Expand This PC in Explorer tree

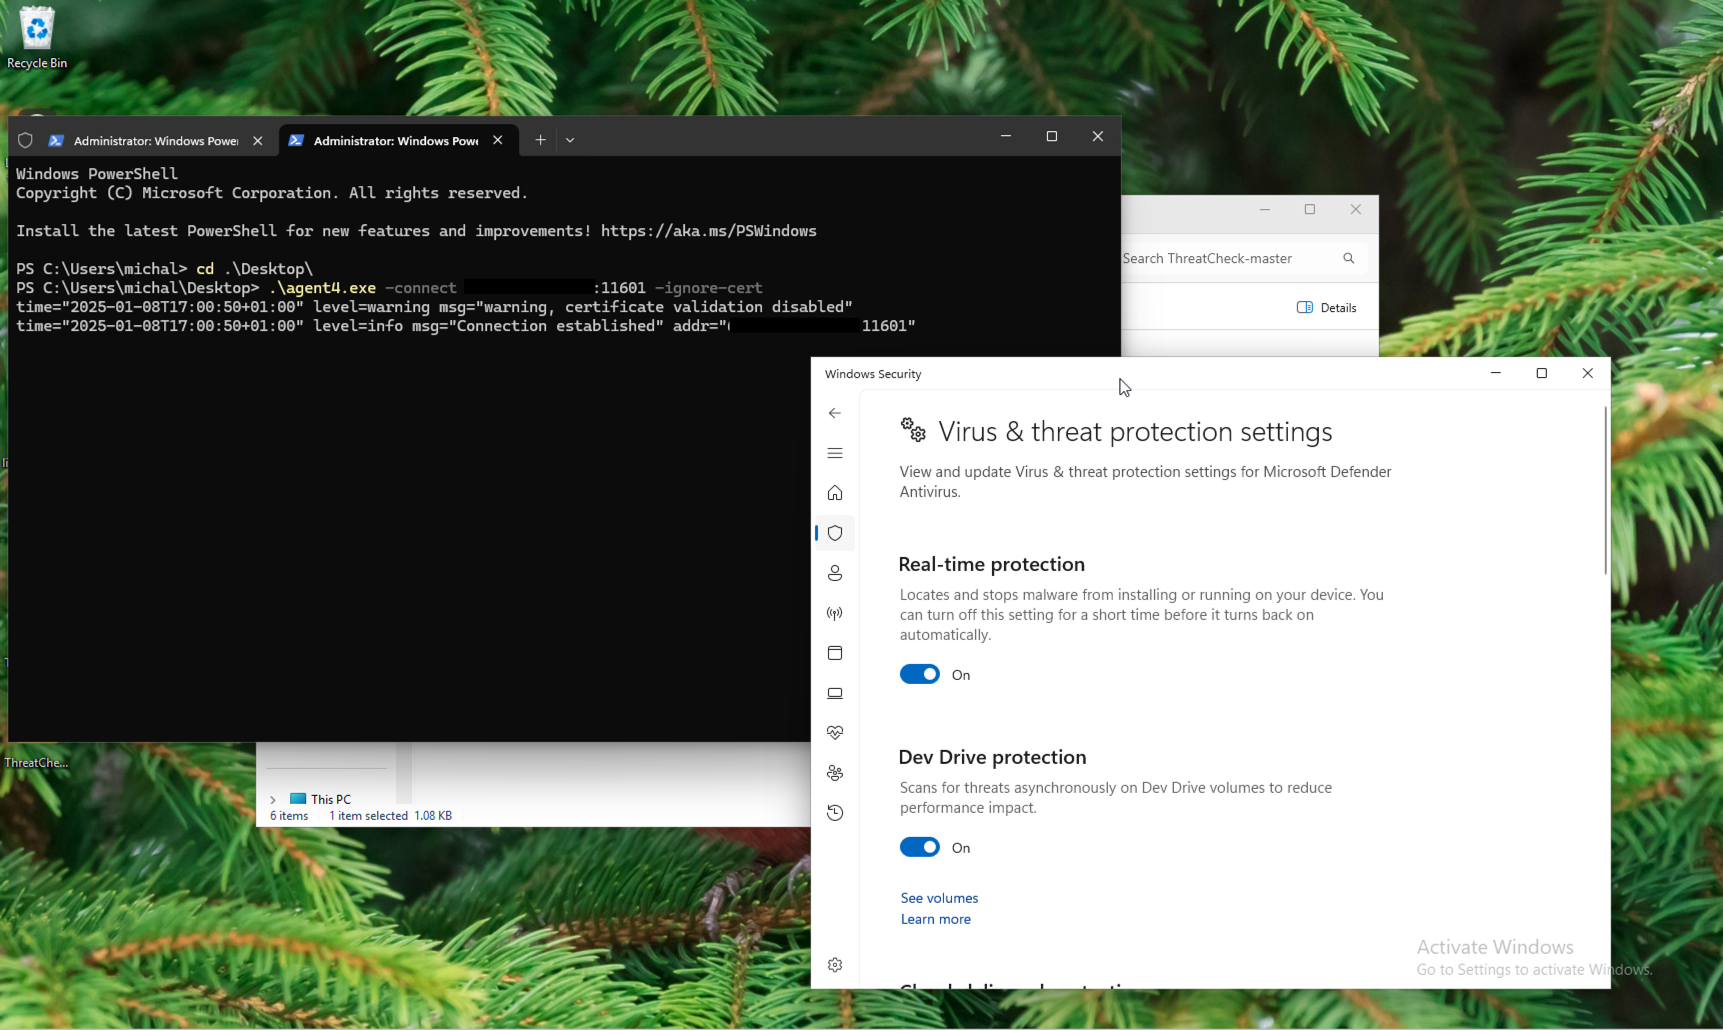click(273, 800)
